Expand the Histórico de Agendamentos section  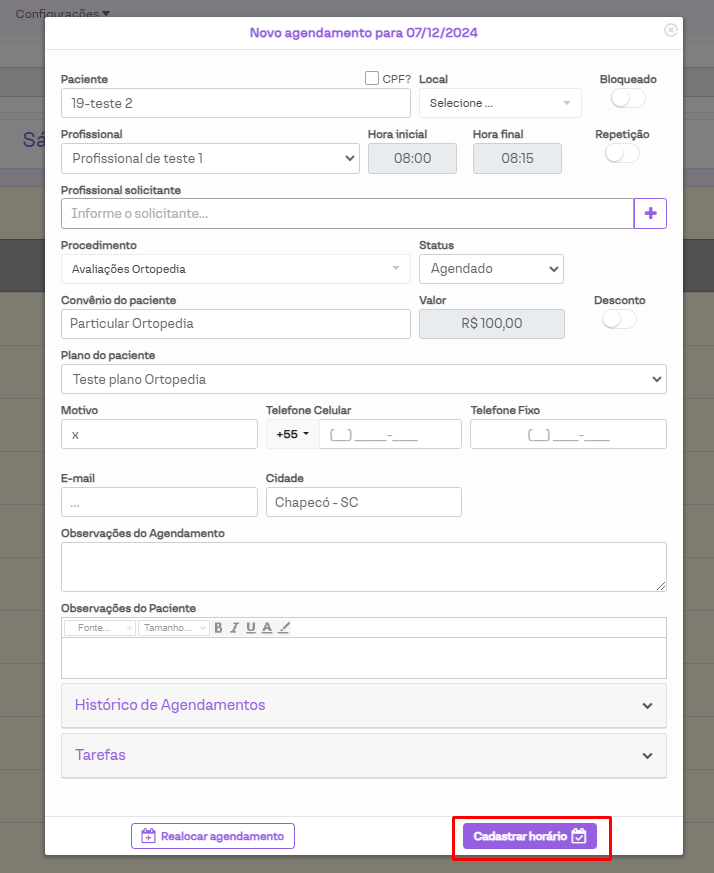pos(364,705)
